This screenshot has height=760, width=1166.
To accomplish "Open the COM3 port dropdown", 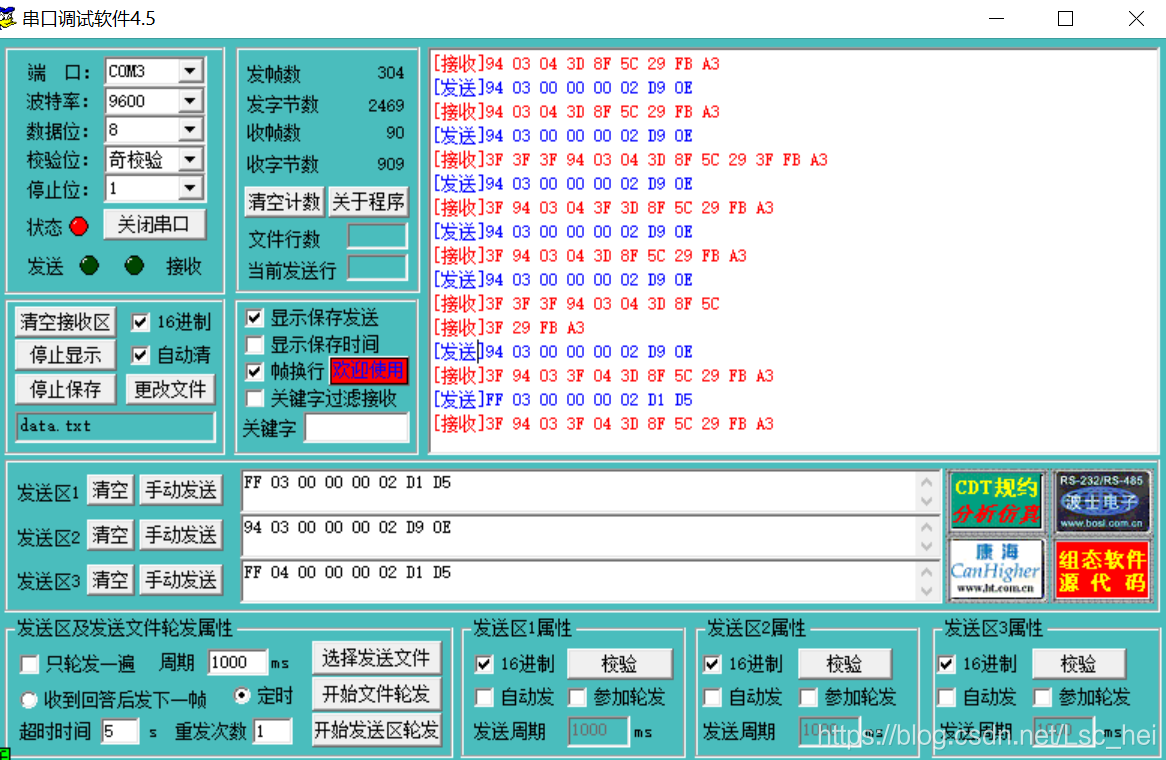I will [190, 70].
